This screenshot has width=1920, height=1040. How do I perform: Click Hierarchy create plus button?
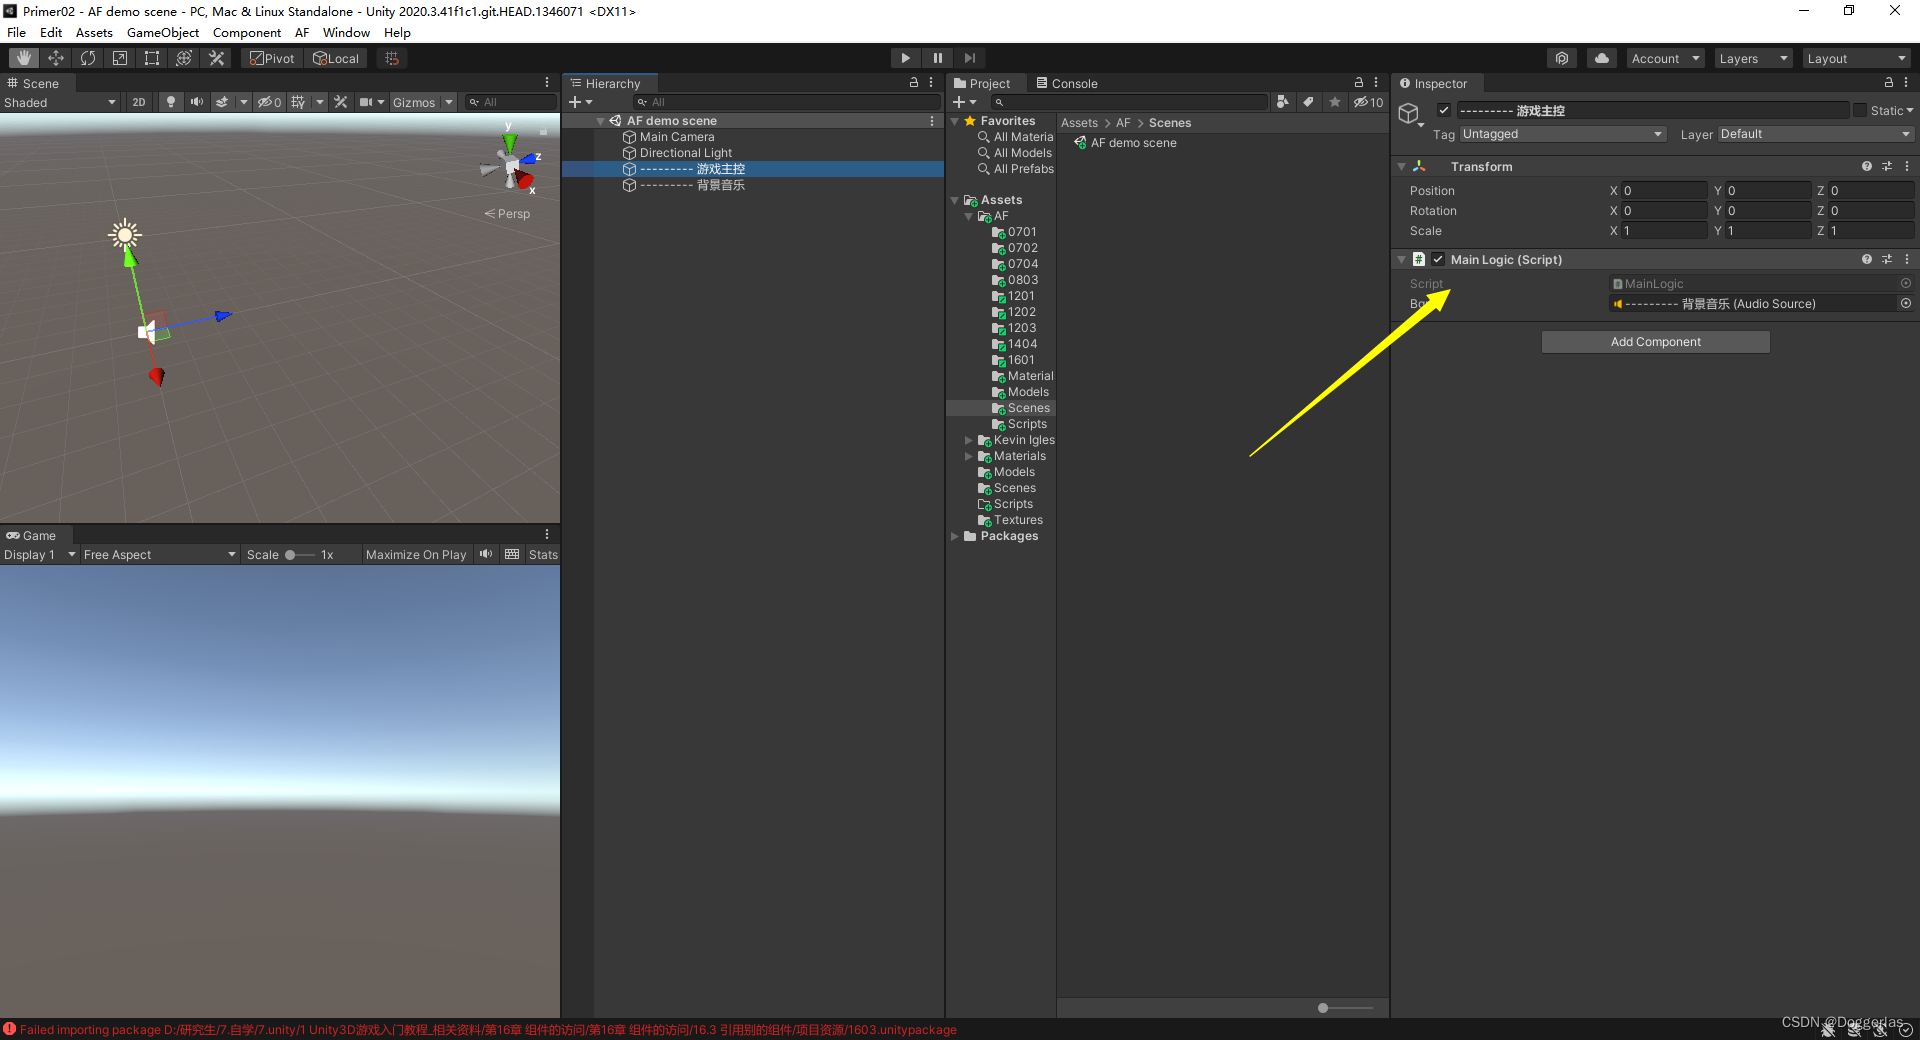[580, 102]
